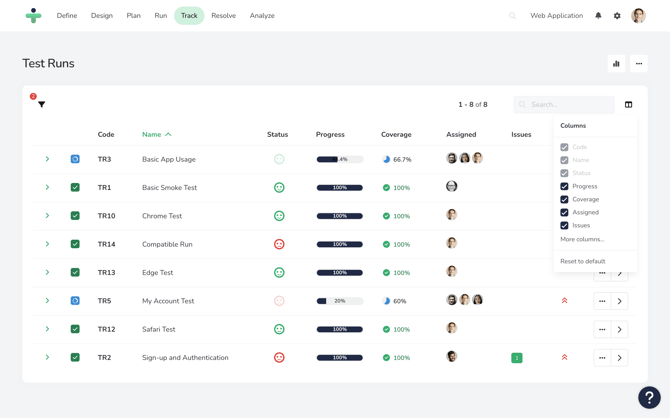Click TR5 in-progress state icon

tap(75, 301)
